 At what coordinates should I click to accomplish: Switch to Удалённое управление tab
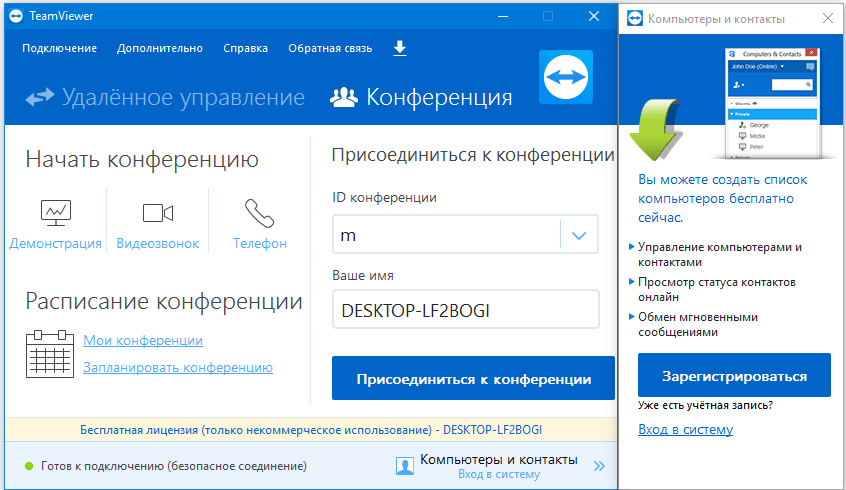coord(165,97)
